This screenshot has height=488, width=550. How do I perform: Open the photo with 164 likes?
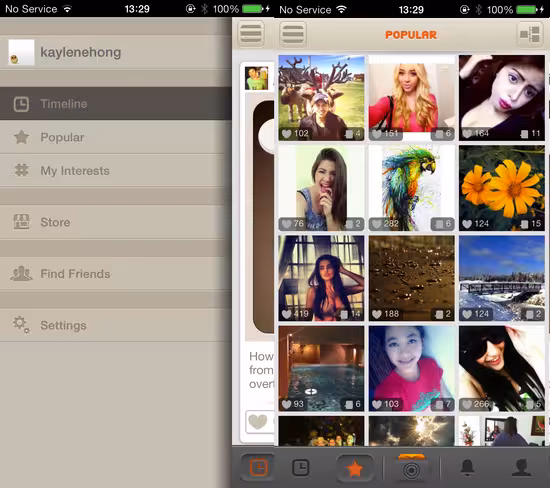502,98
